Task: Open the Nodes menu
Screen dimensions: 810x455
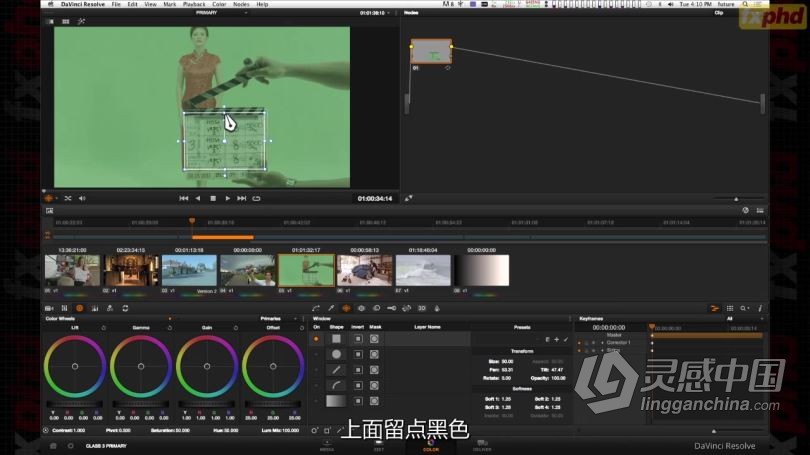Action: click(241, 4)
